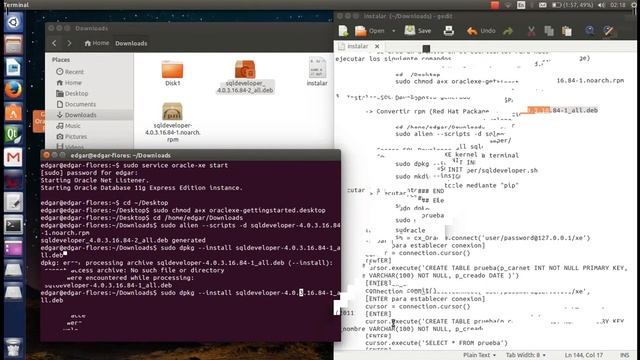Open the text editor launcher icon
640x360 pixels.
click(x=13, y=202)
